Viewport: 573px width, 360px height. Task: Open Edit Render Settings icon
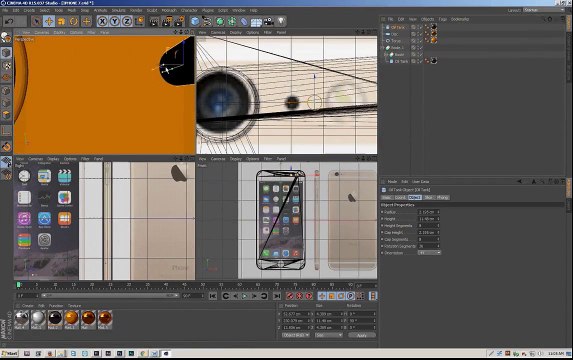[179, 21]
